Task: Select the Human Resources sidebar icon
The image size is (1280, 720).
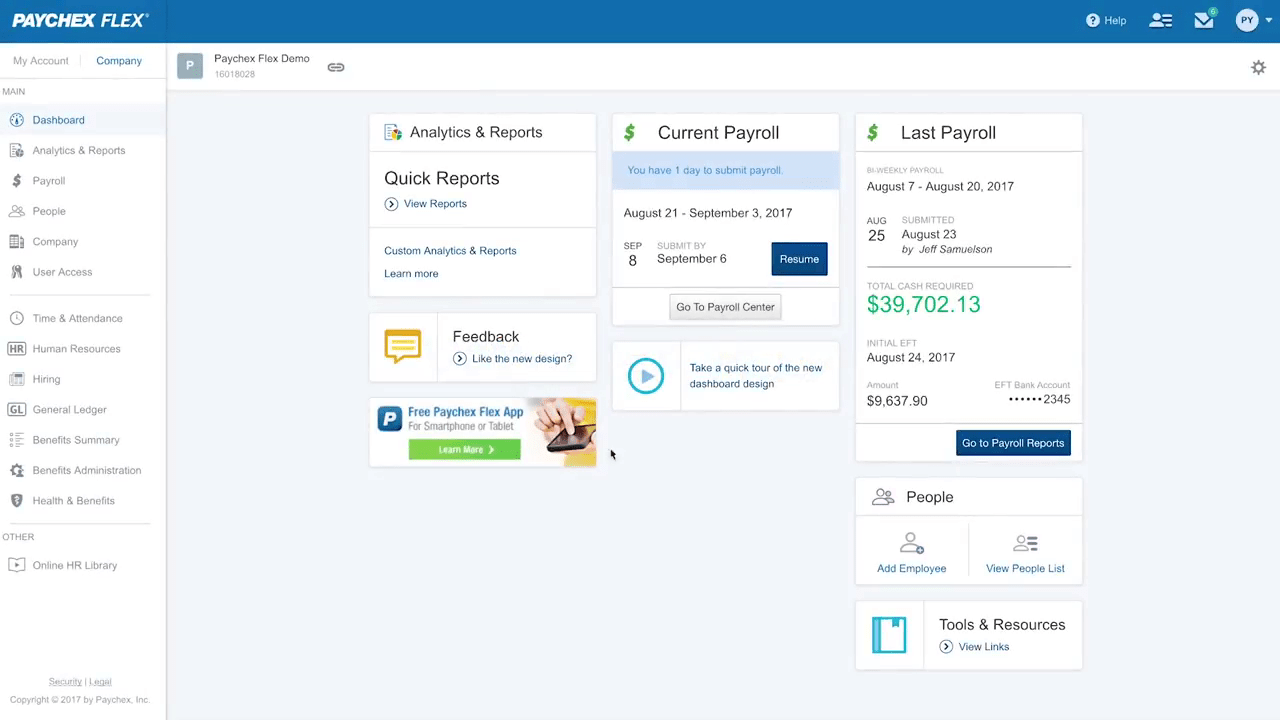Action: tap(16, 348)
